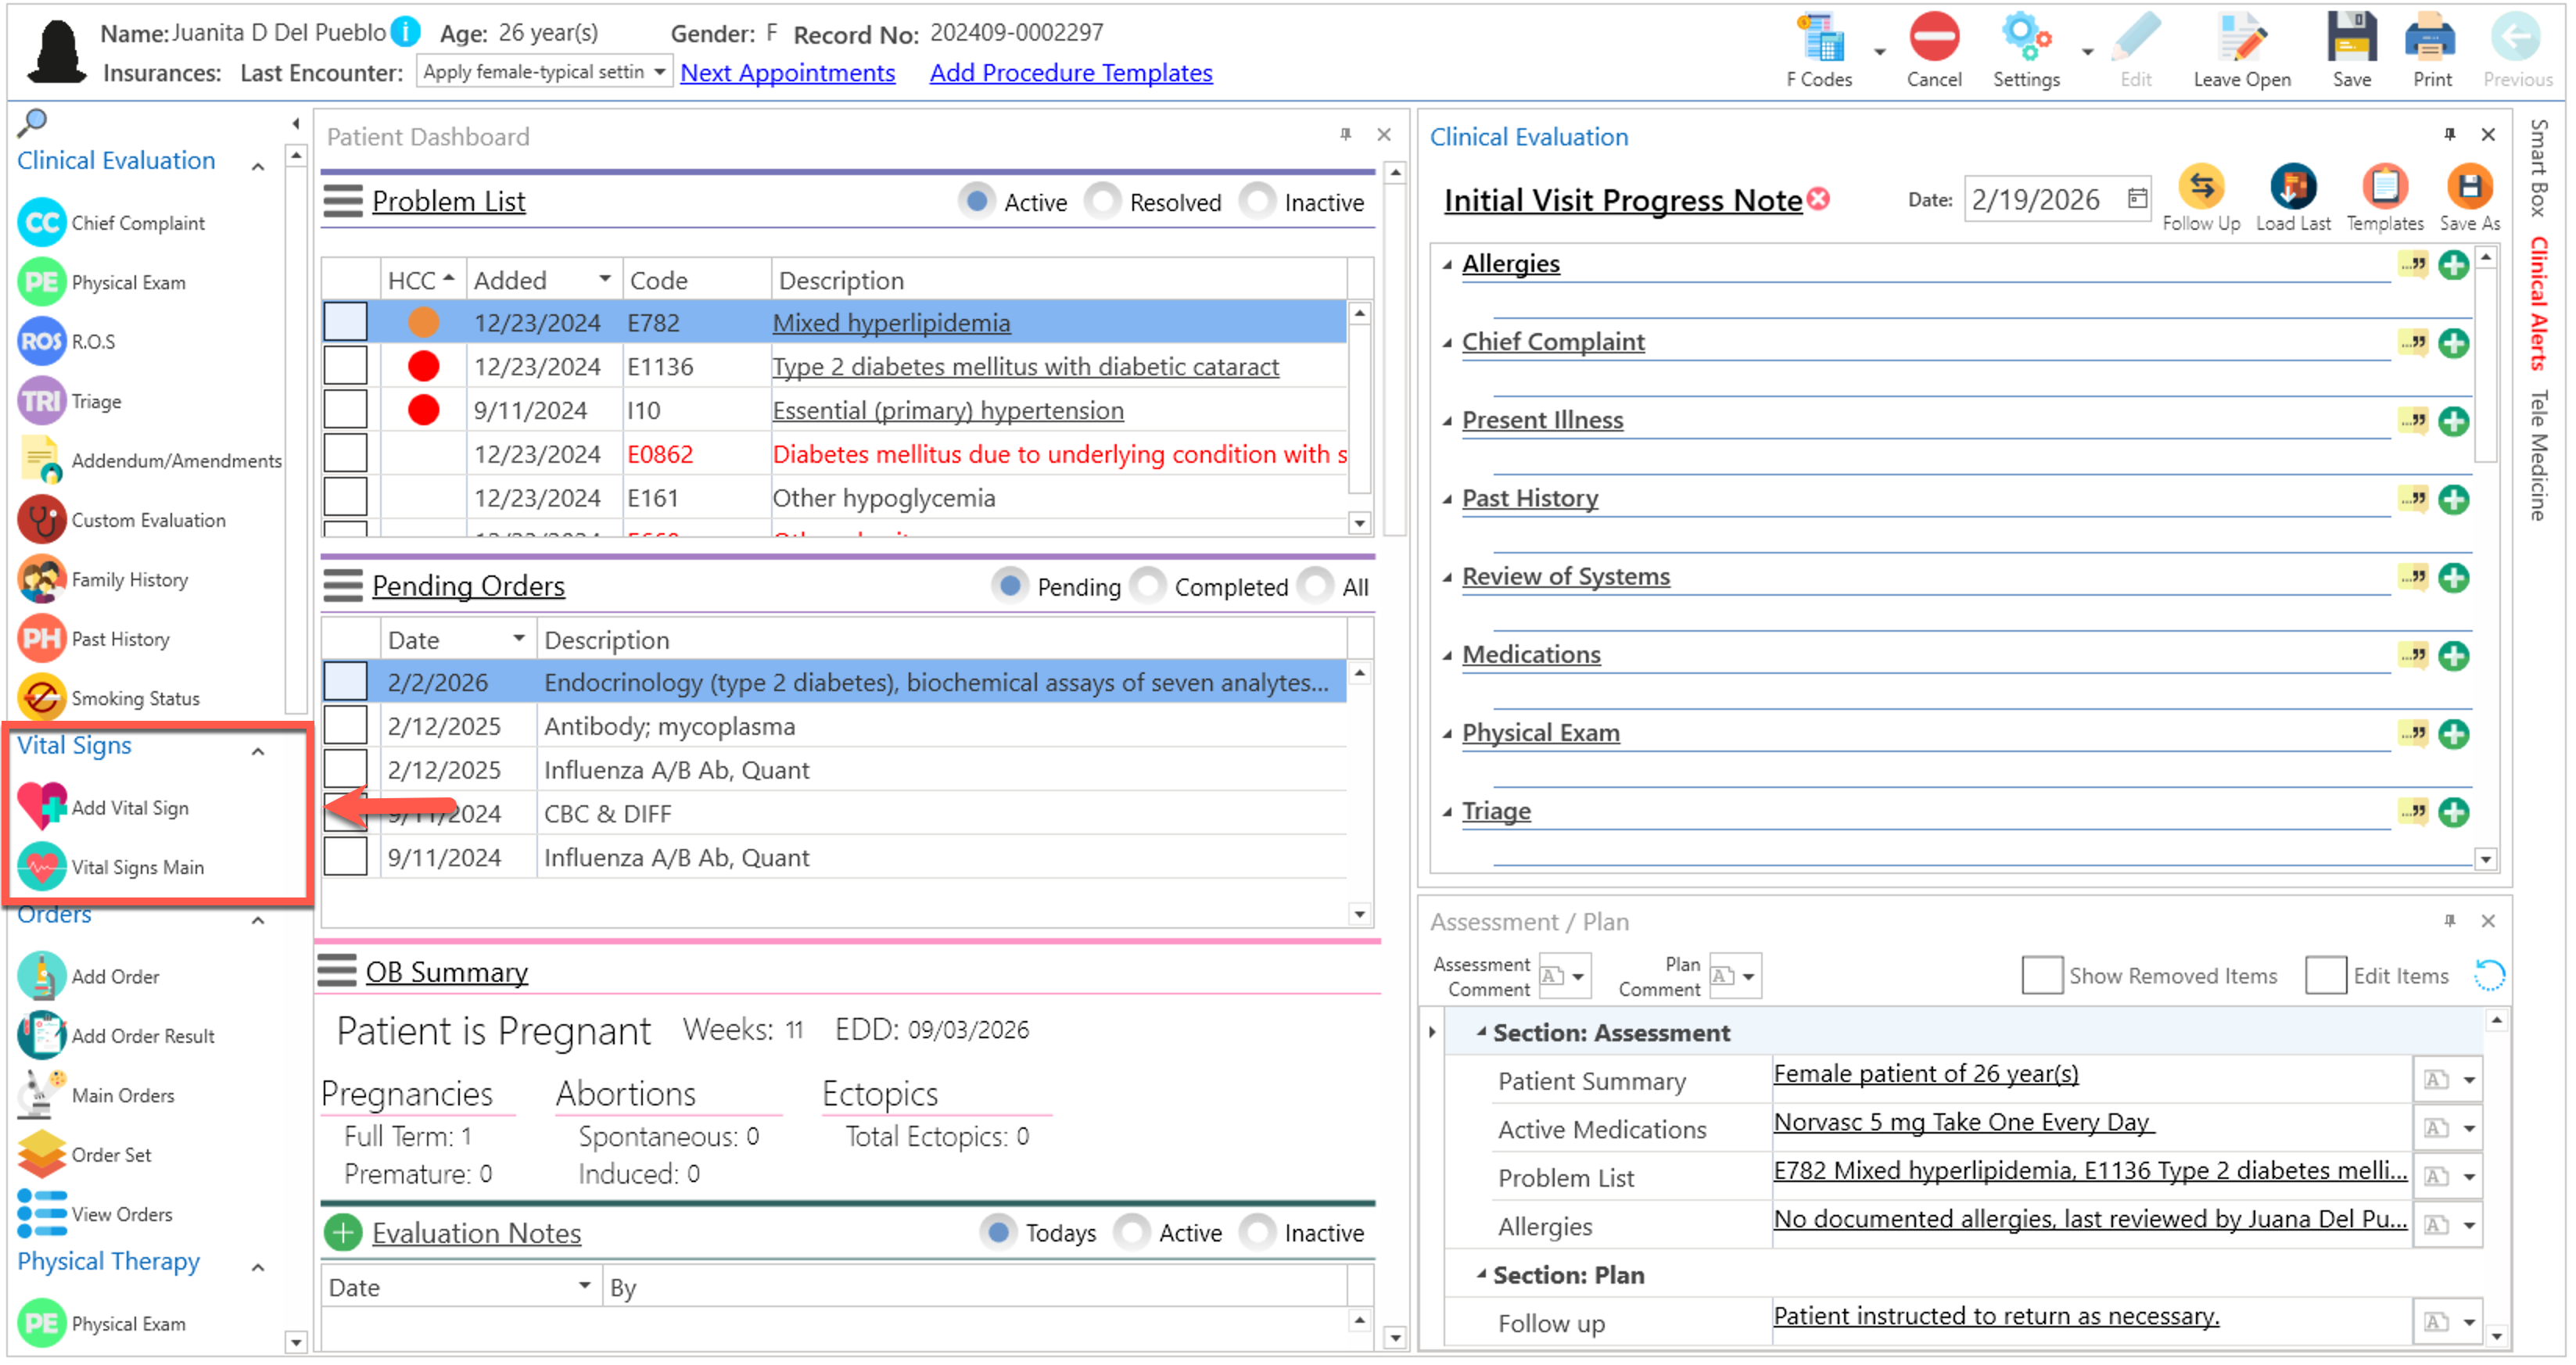This screenshot has height=1365, width=2576.
Task: Click the Load Last icon
Action: (2292, 188)
